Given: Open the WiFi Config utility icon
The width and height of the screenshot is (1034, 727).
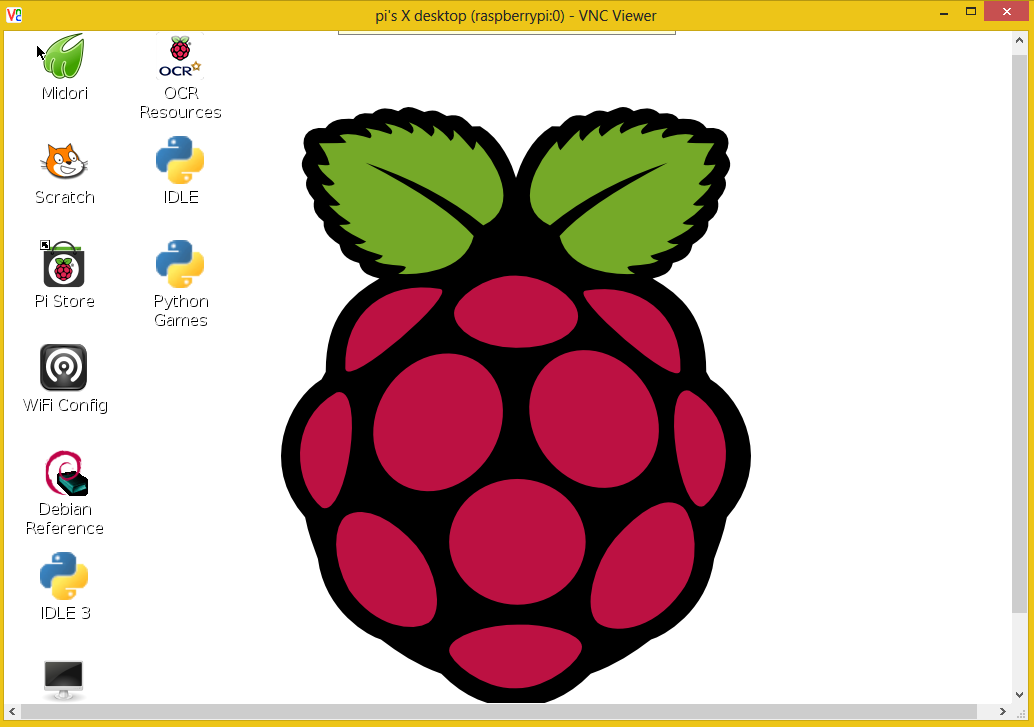Looking at the screenshot, I should click(63, 367).
